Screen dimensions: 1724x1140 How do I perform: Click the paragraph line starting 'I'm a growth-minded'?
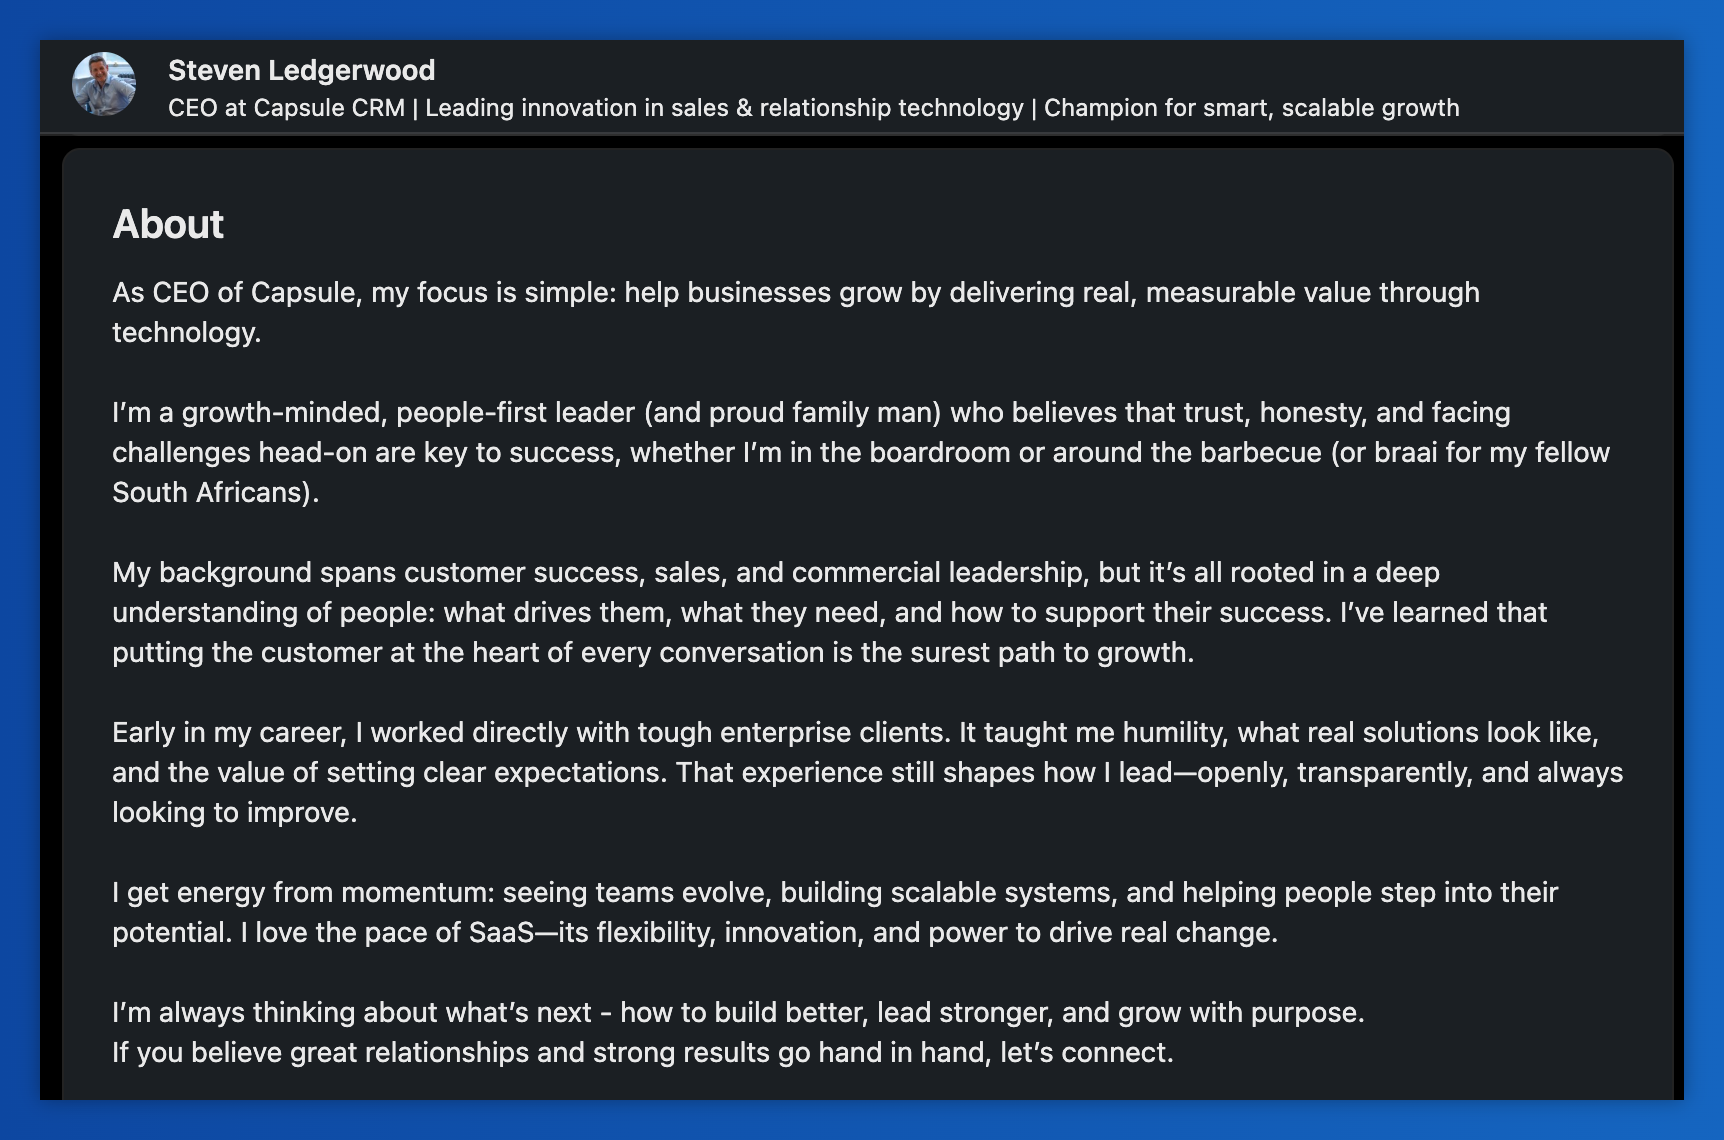pyautogui.click(x=811, y=412)
